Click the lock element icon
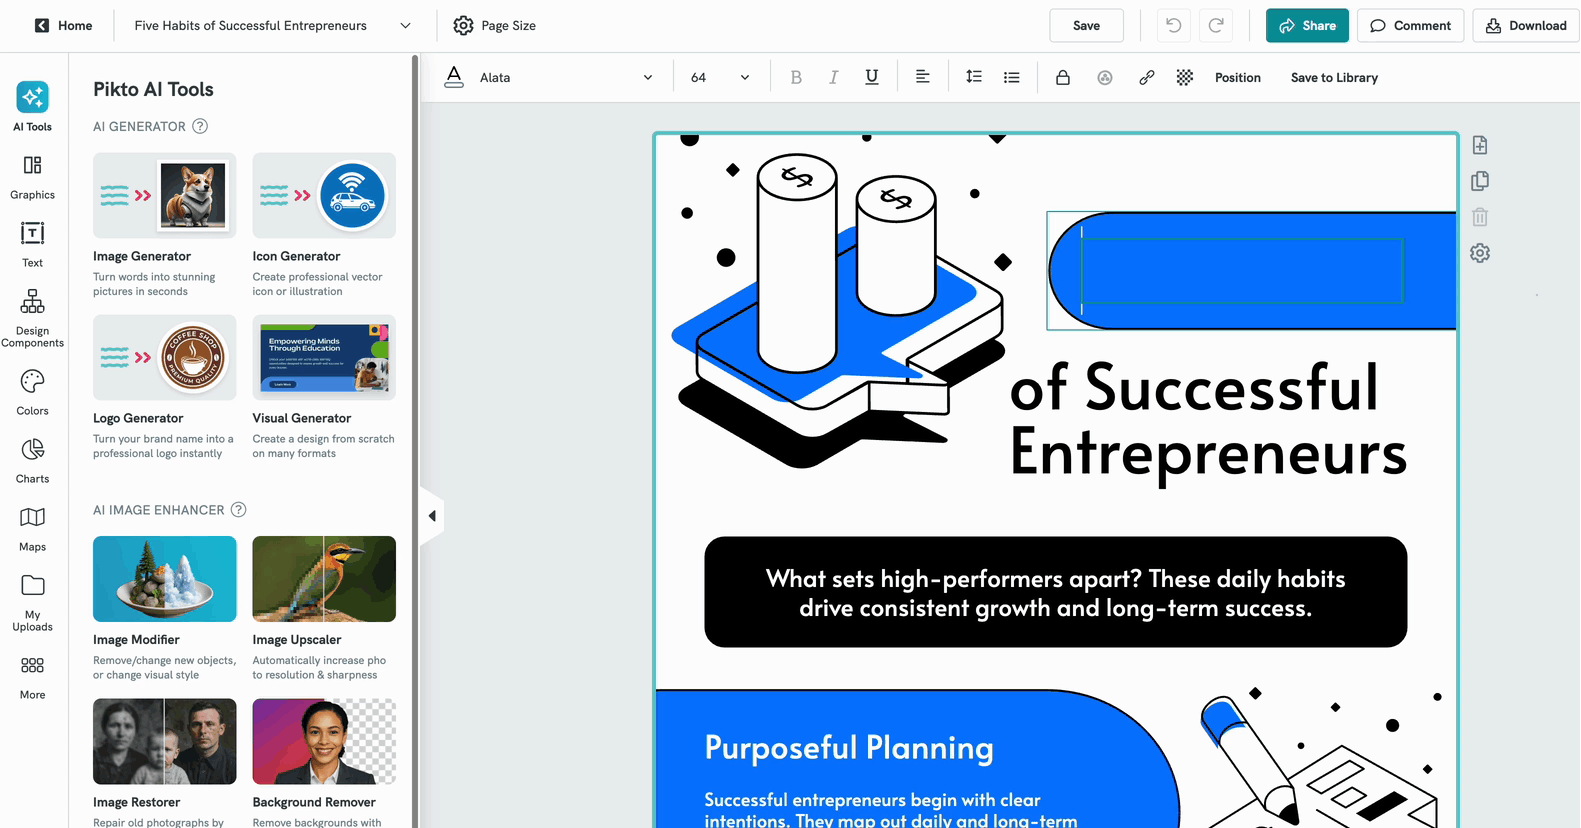The width and height of the screenshot is (1581, 828). (1063, 78)
